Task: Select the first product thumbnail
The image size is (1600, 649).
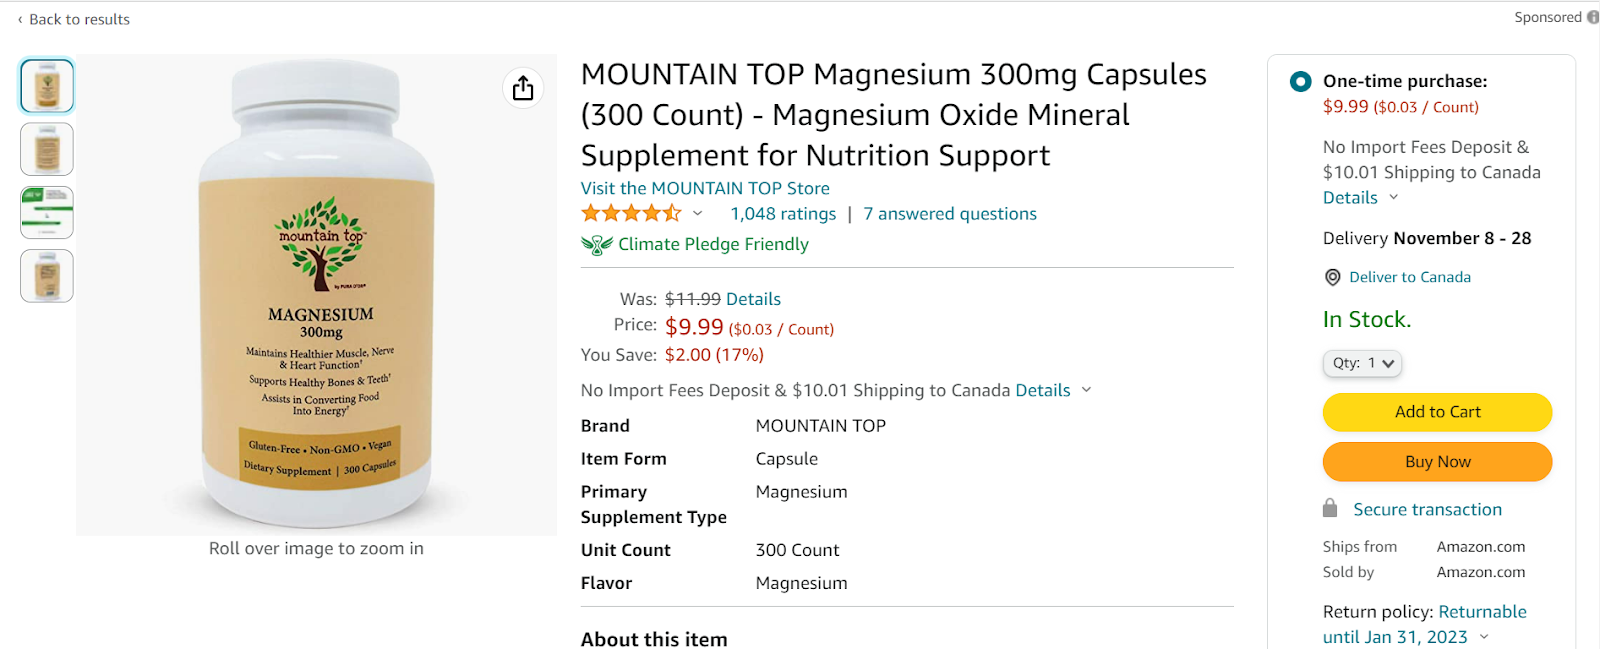Action: click(x=47, y=86)
